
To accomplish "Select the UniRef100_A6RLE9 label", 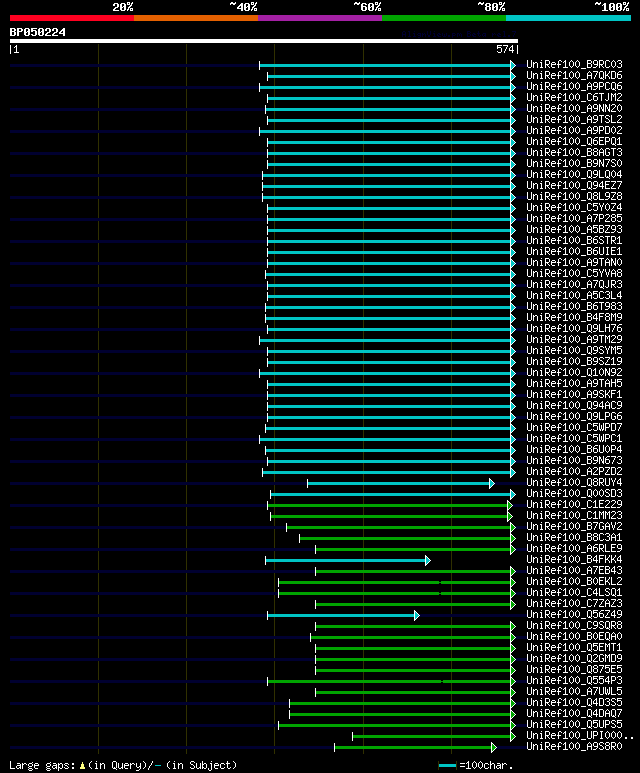I will point(574,549).
